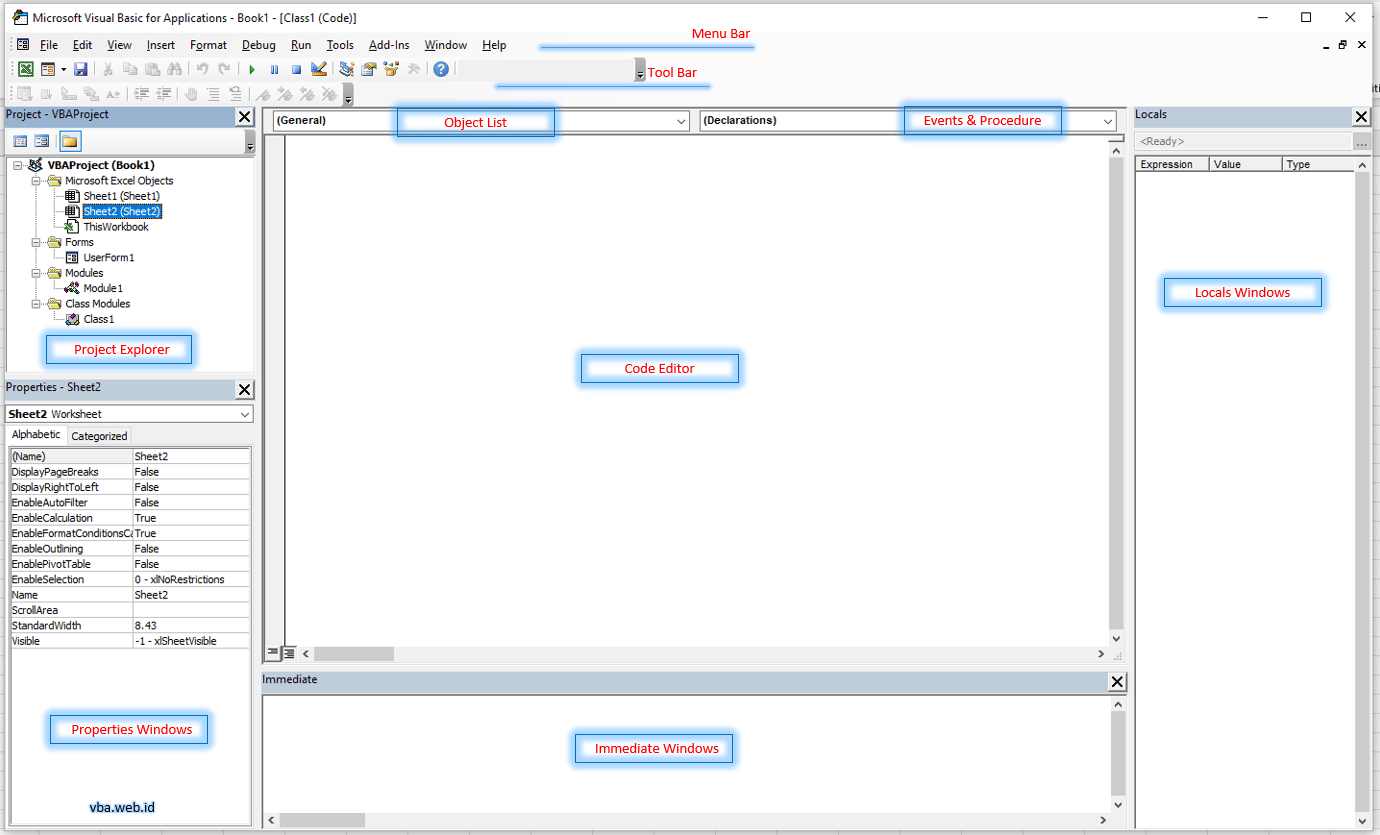Click the code editor horizontal scrollbar thumb
This screenshot has height=835, width=1380.
[354, 653]
